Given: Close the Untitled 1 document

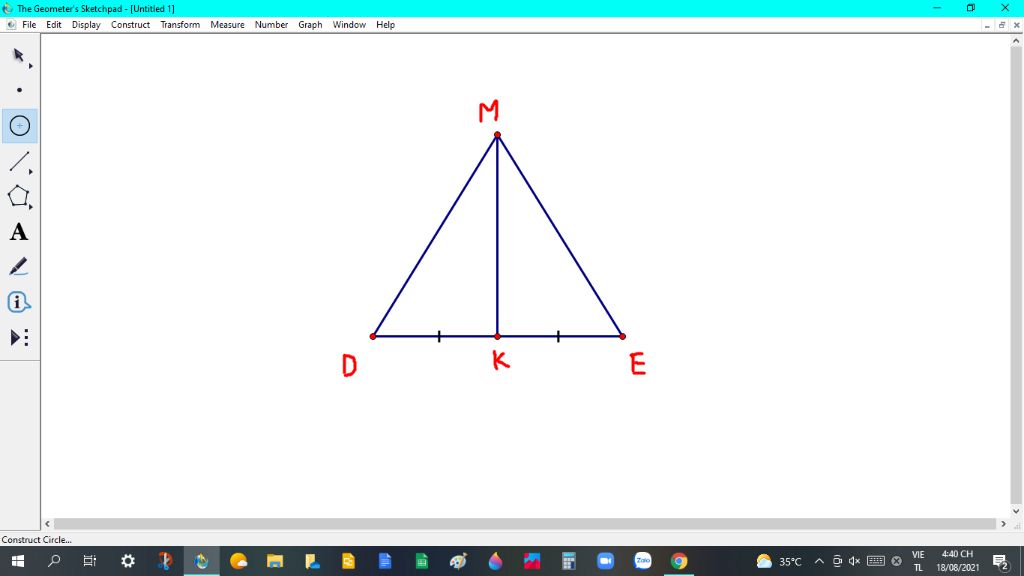Looking at the screenshot, I should click(1016, 25).
